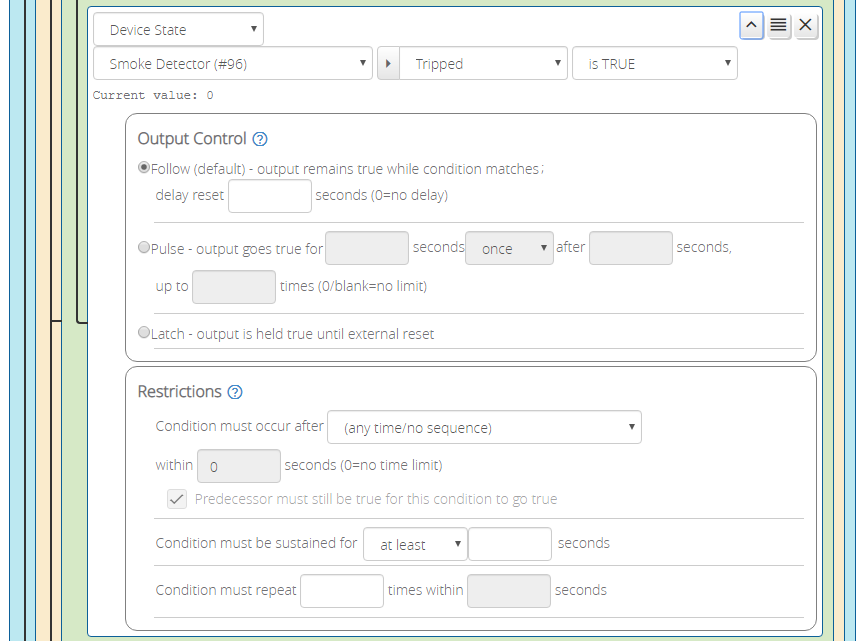Image resolution: width=865 pixels, height=641 pixels.
Task: Open the Tripped variable dropdown
Action: click(x=473, y=62)
